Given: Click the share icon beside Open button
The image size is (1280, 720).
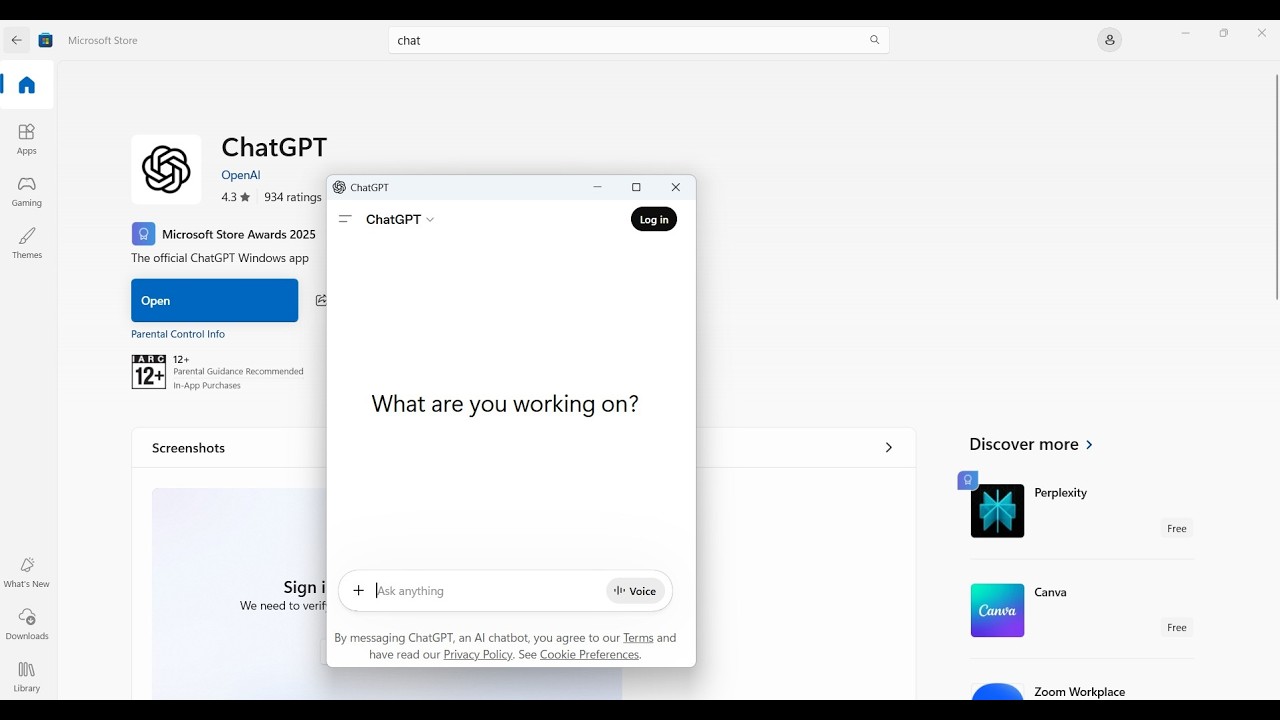Looking at the screenshot, I should 321,300.
